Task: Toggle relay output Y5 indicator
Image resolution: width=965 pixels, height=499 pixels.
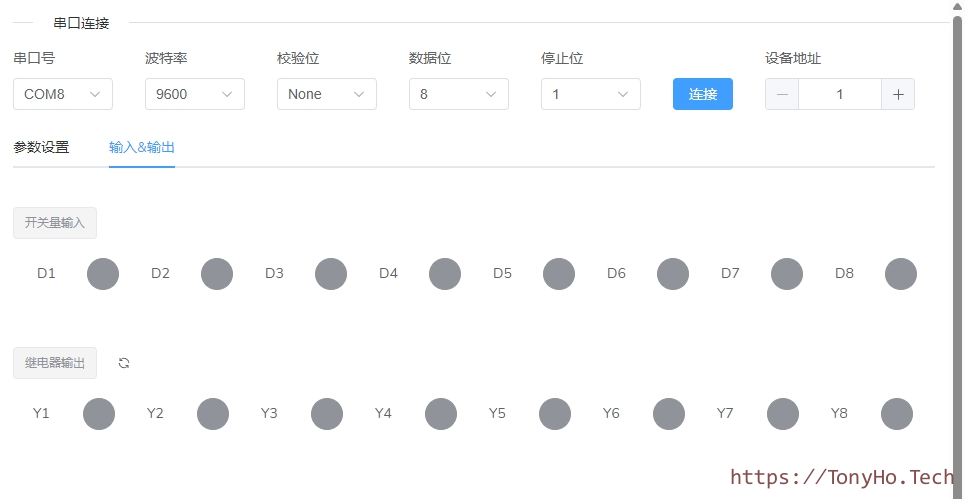Action: click(x=555, y=414)
